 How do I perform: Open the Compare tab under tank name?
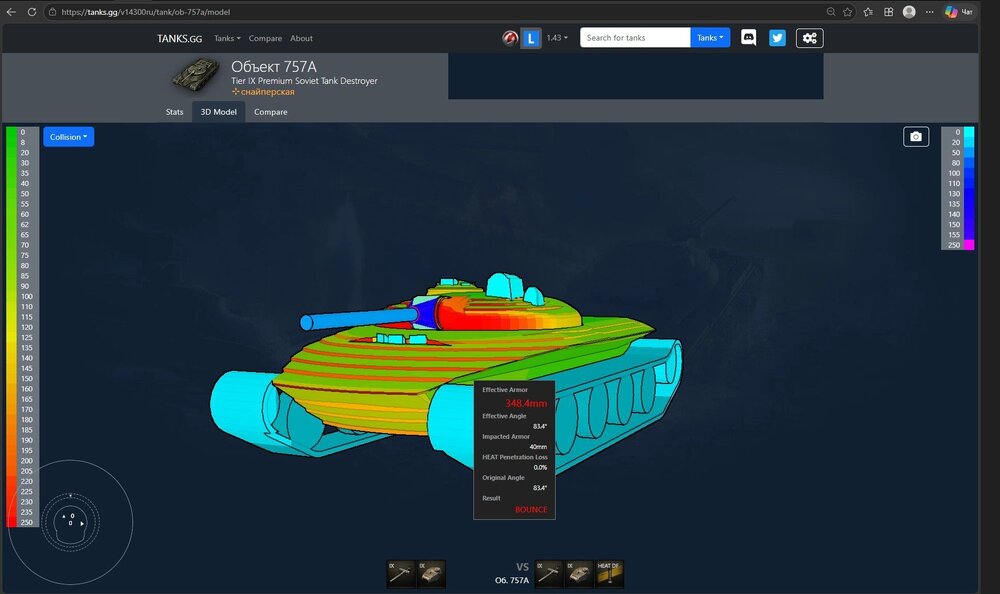270,112
